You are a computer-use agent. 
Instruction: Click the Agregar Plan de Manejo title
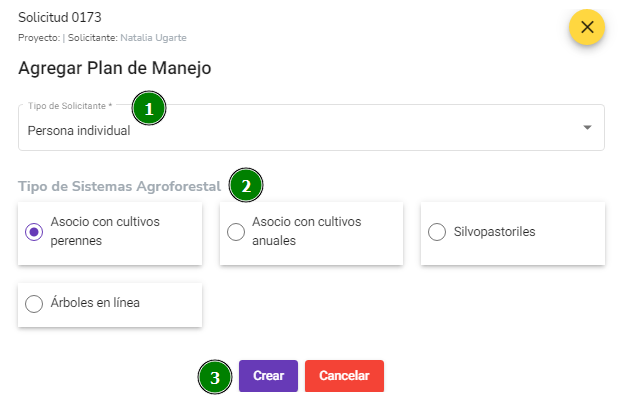pyautogui.click(x=114, y=68)
